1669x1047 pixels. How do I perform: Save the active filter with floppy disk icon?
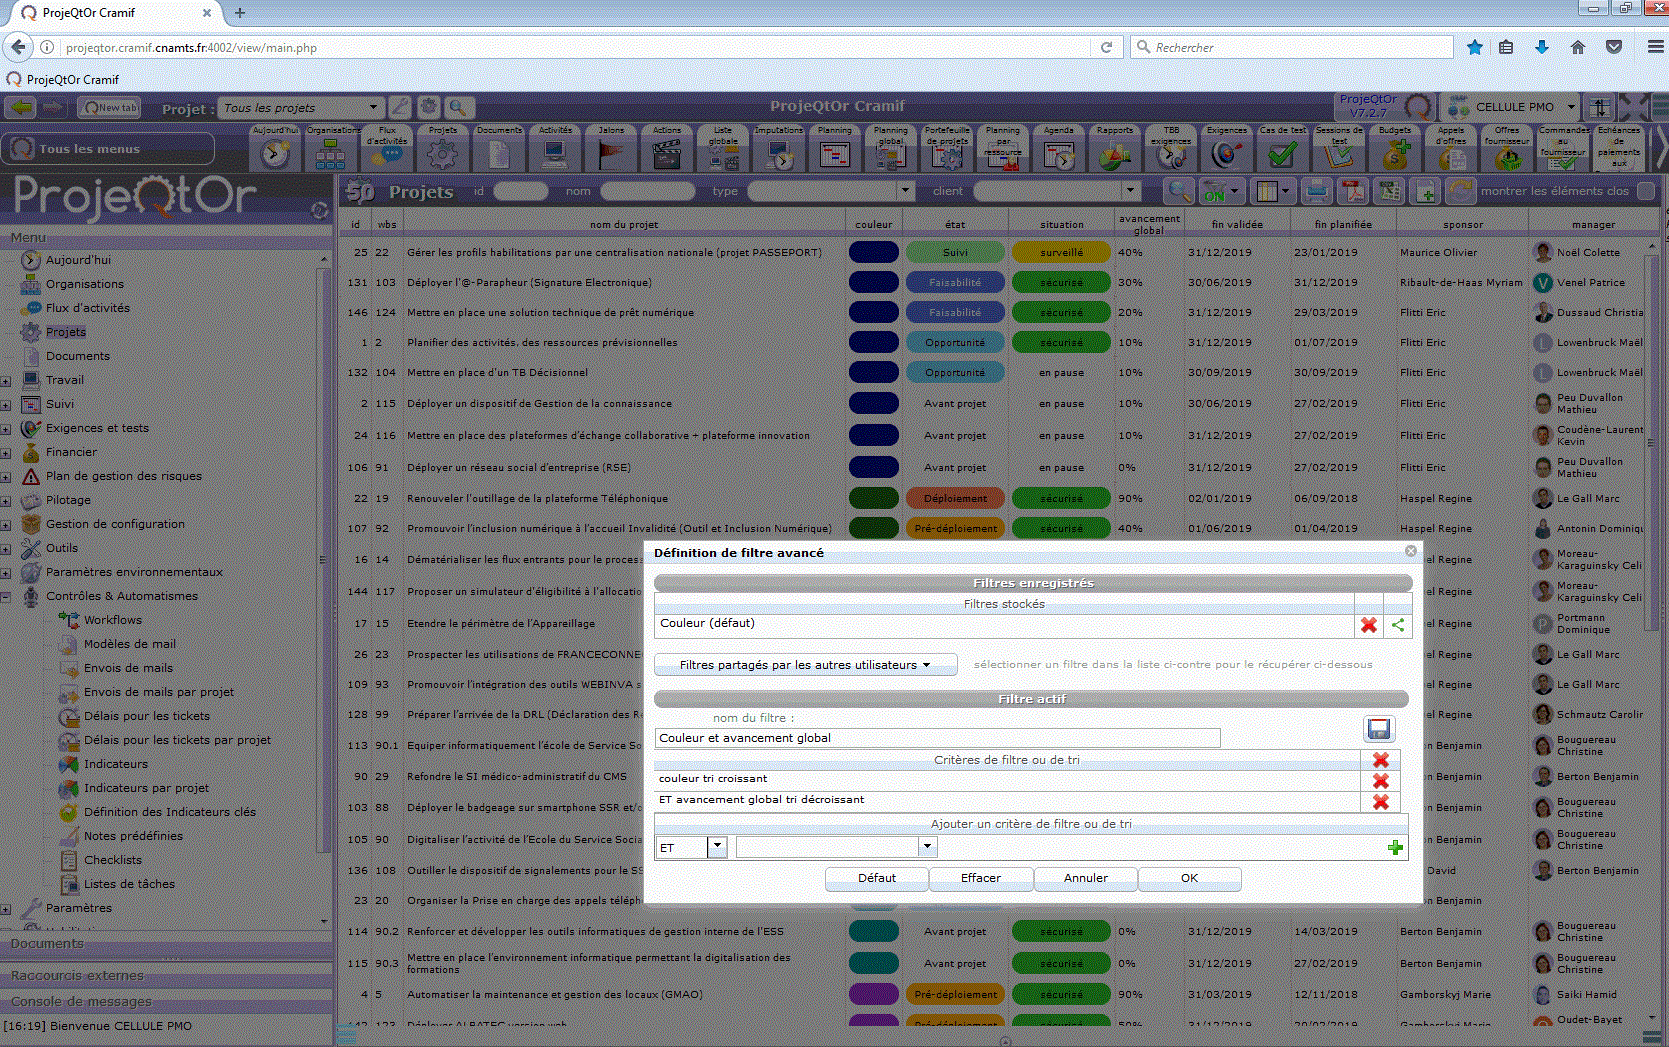point(1378,729)
